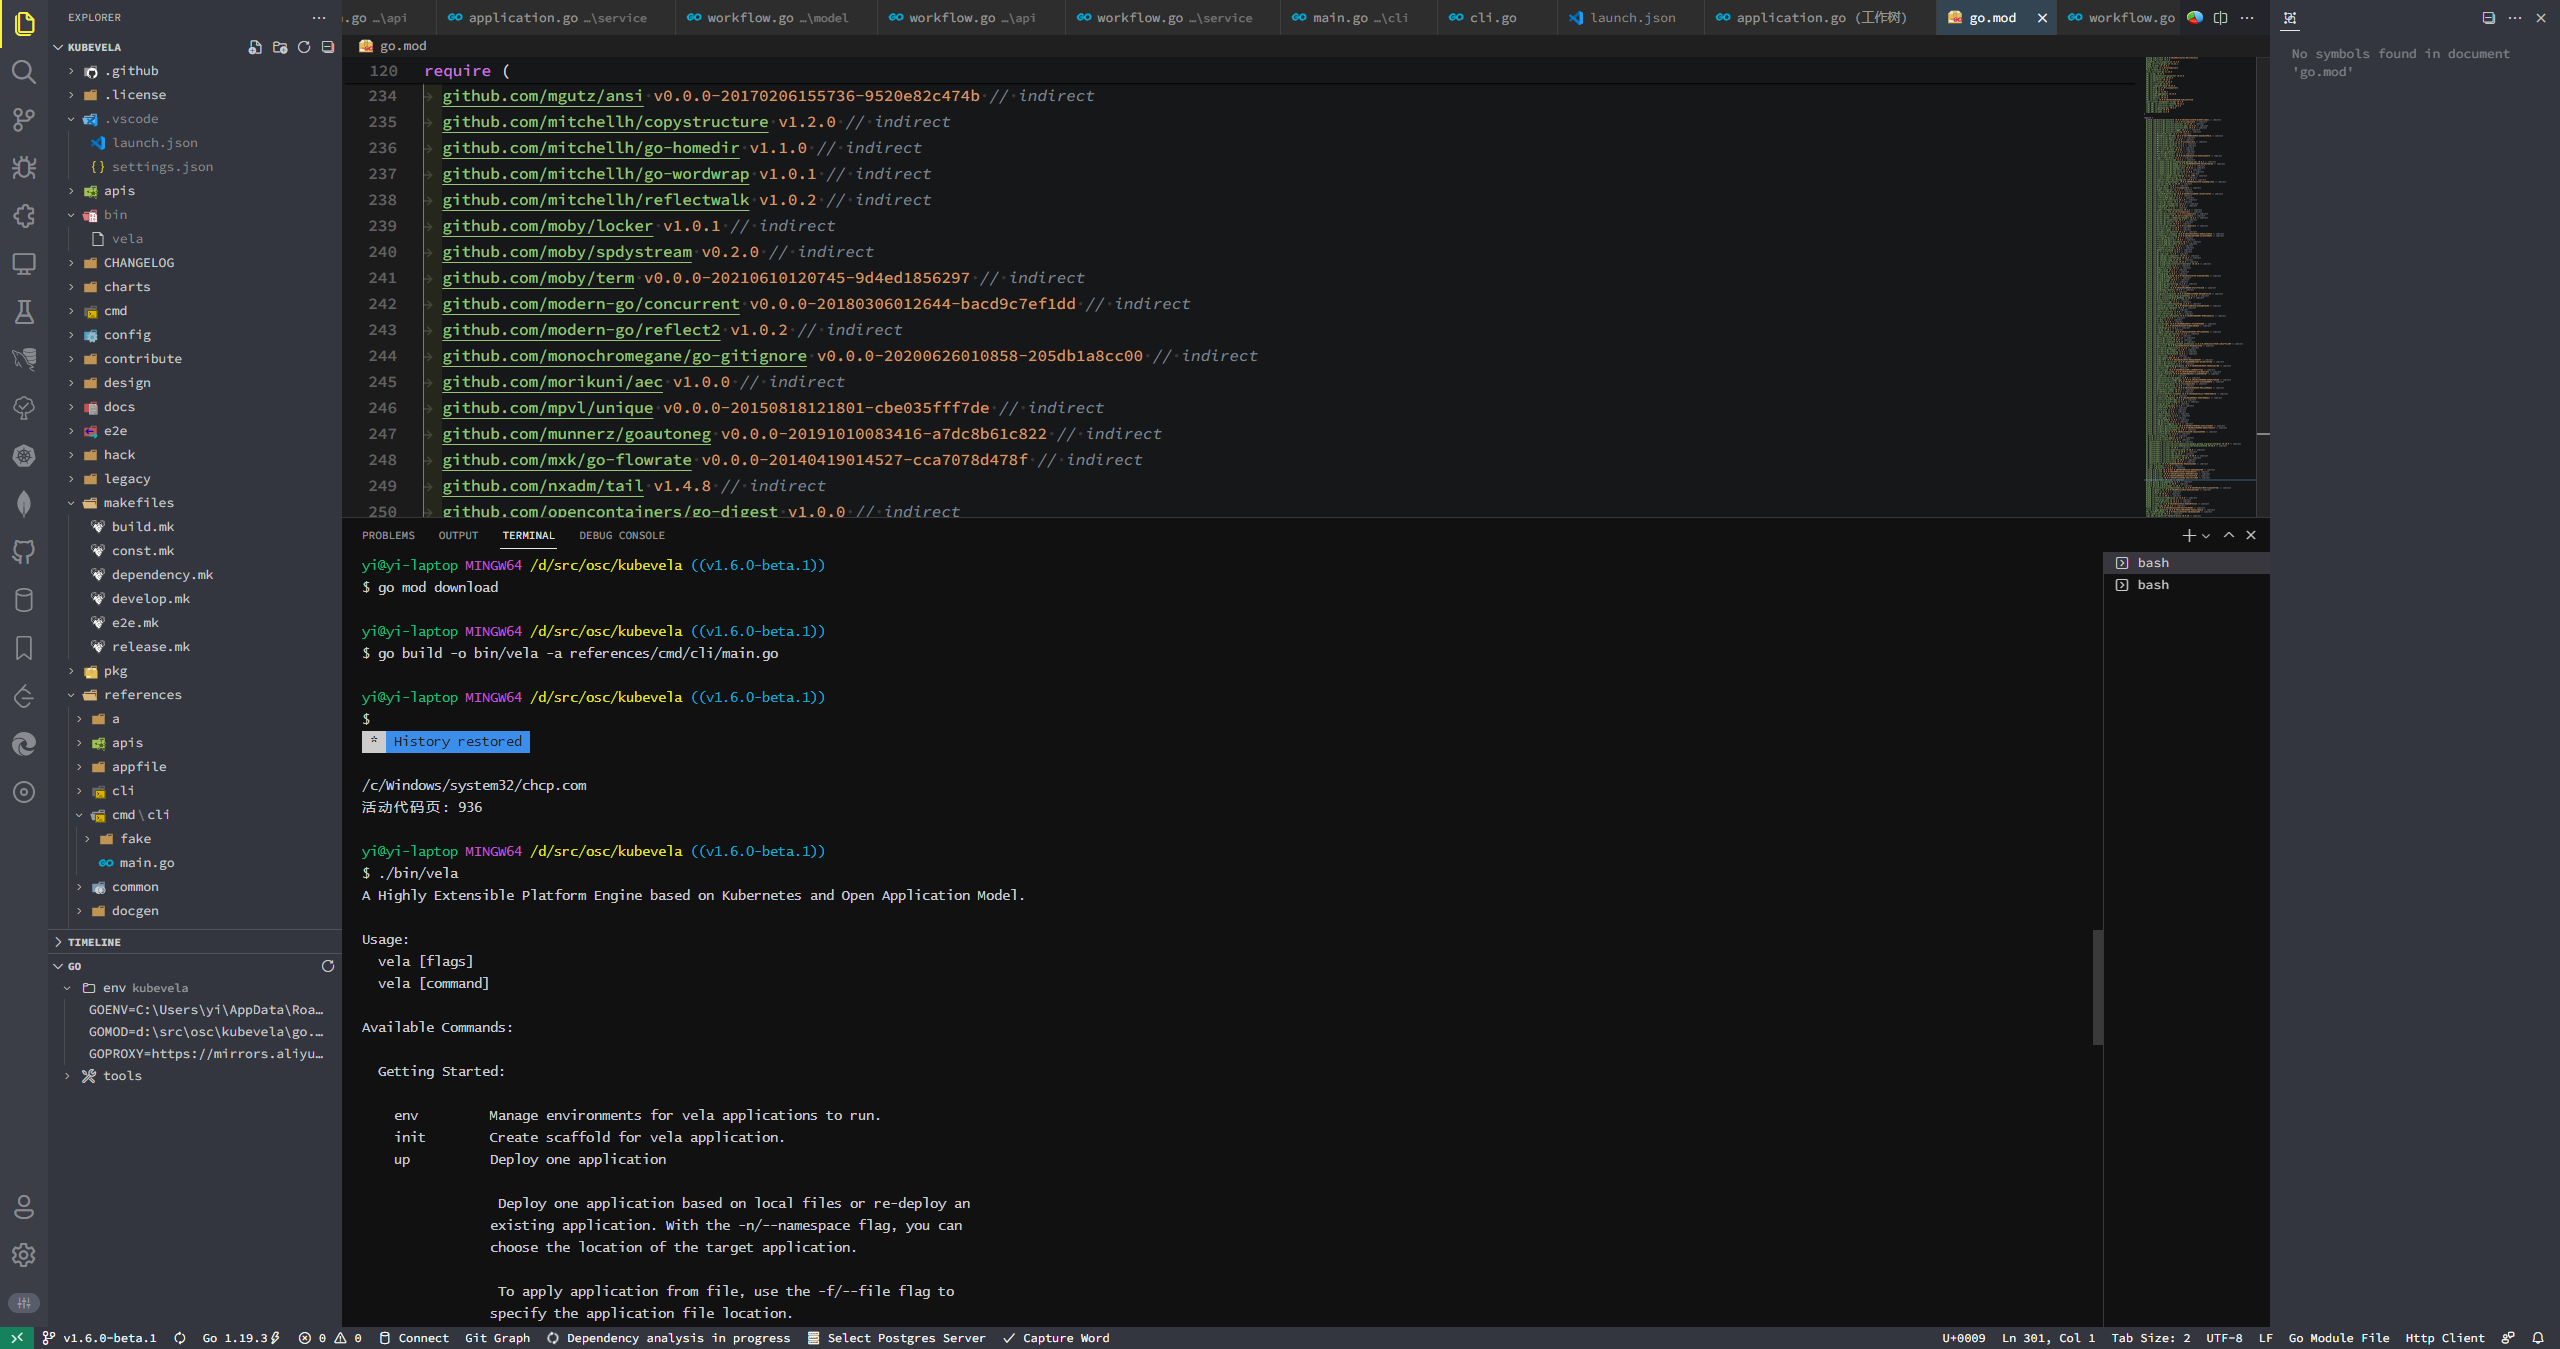Toggle panel maximize with the chevron
This screenshot has width=2560, height=1349.
coord(2229,536)
